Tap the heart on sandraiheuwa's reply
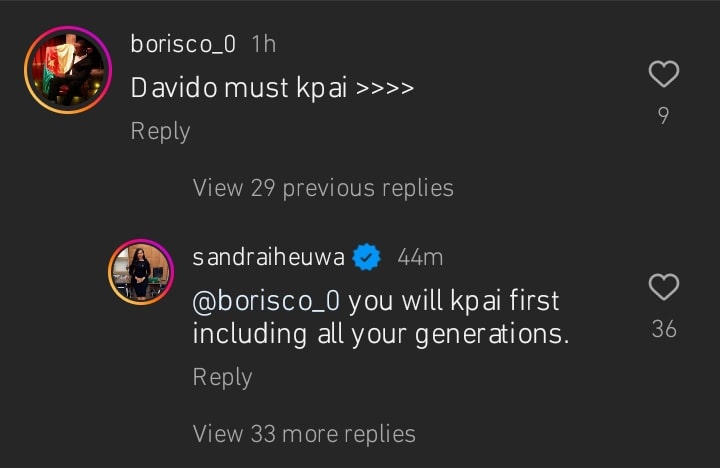Screen dimensions: 720x468 point(663,288)
